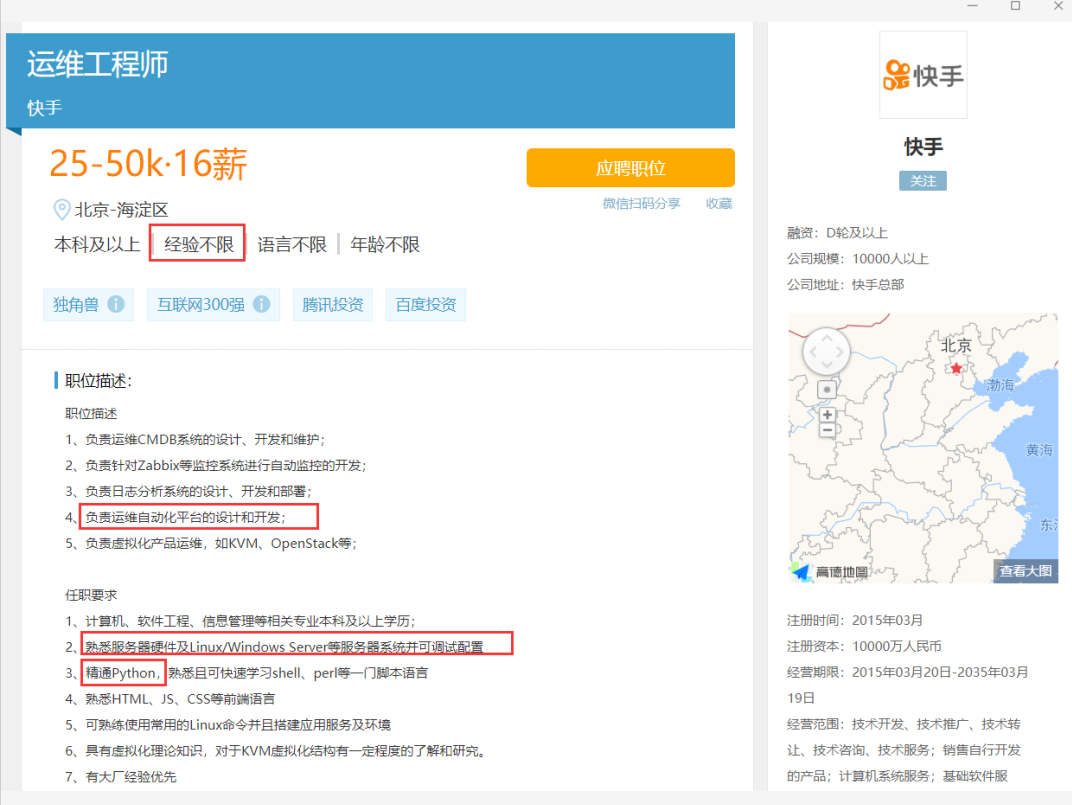
Task: Click line 负责运维自动化平台的设计和开发
Action: (185, 517)
